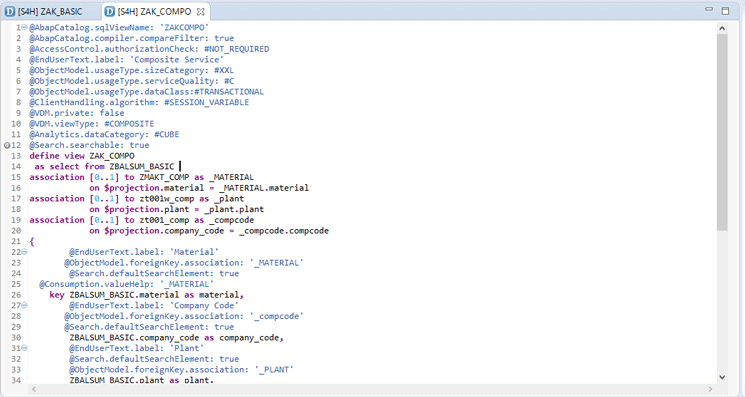Click the vertical scrollbar thumb
This screenshot has height=397, width=745.
[722, 132]
